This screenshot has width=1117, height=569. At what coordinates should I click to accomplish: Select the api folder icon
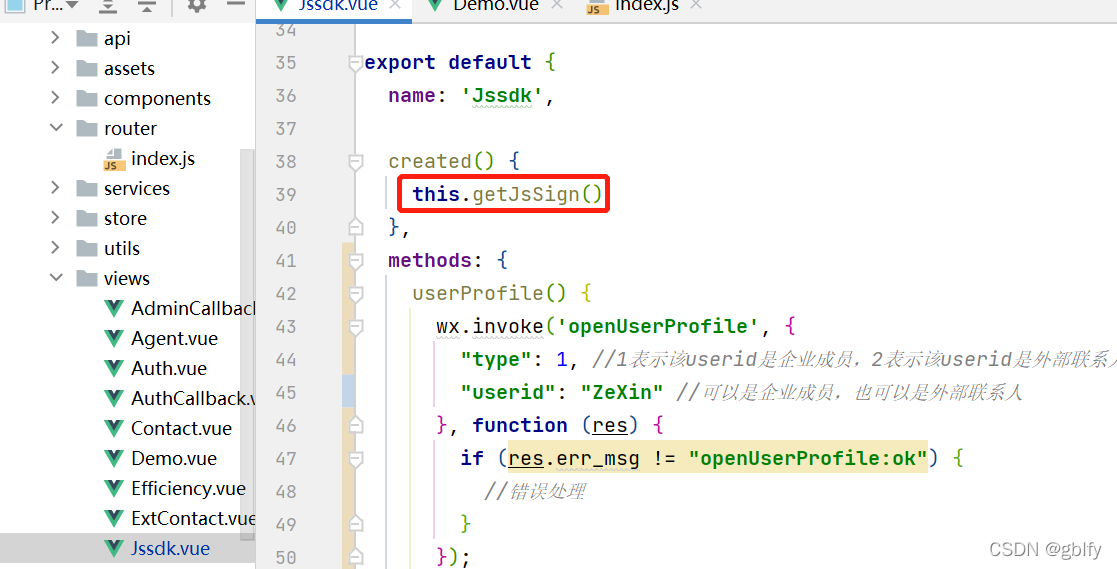(x=87, y=38)
